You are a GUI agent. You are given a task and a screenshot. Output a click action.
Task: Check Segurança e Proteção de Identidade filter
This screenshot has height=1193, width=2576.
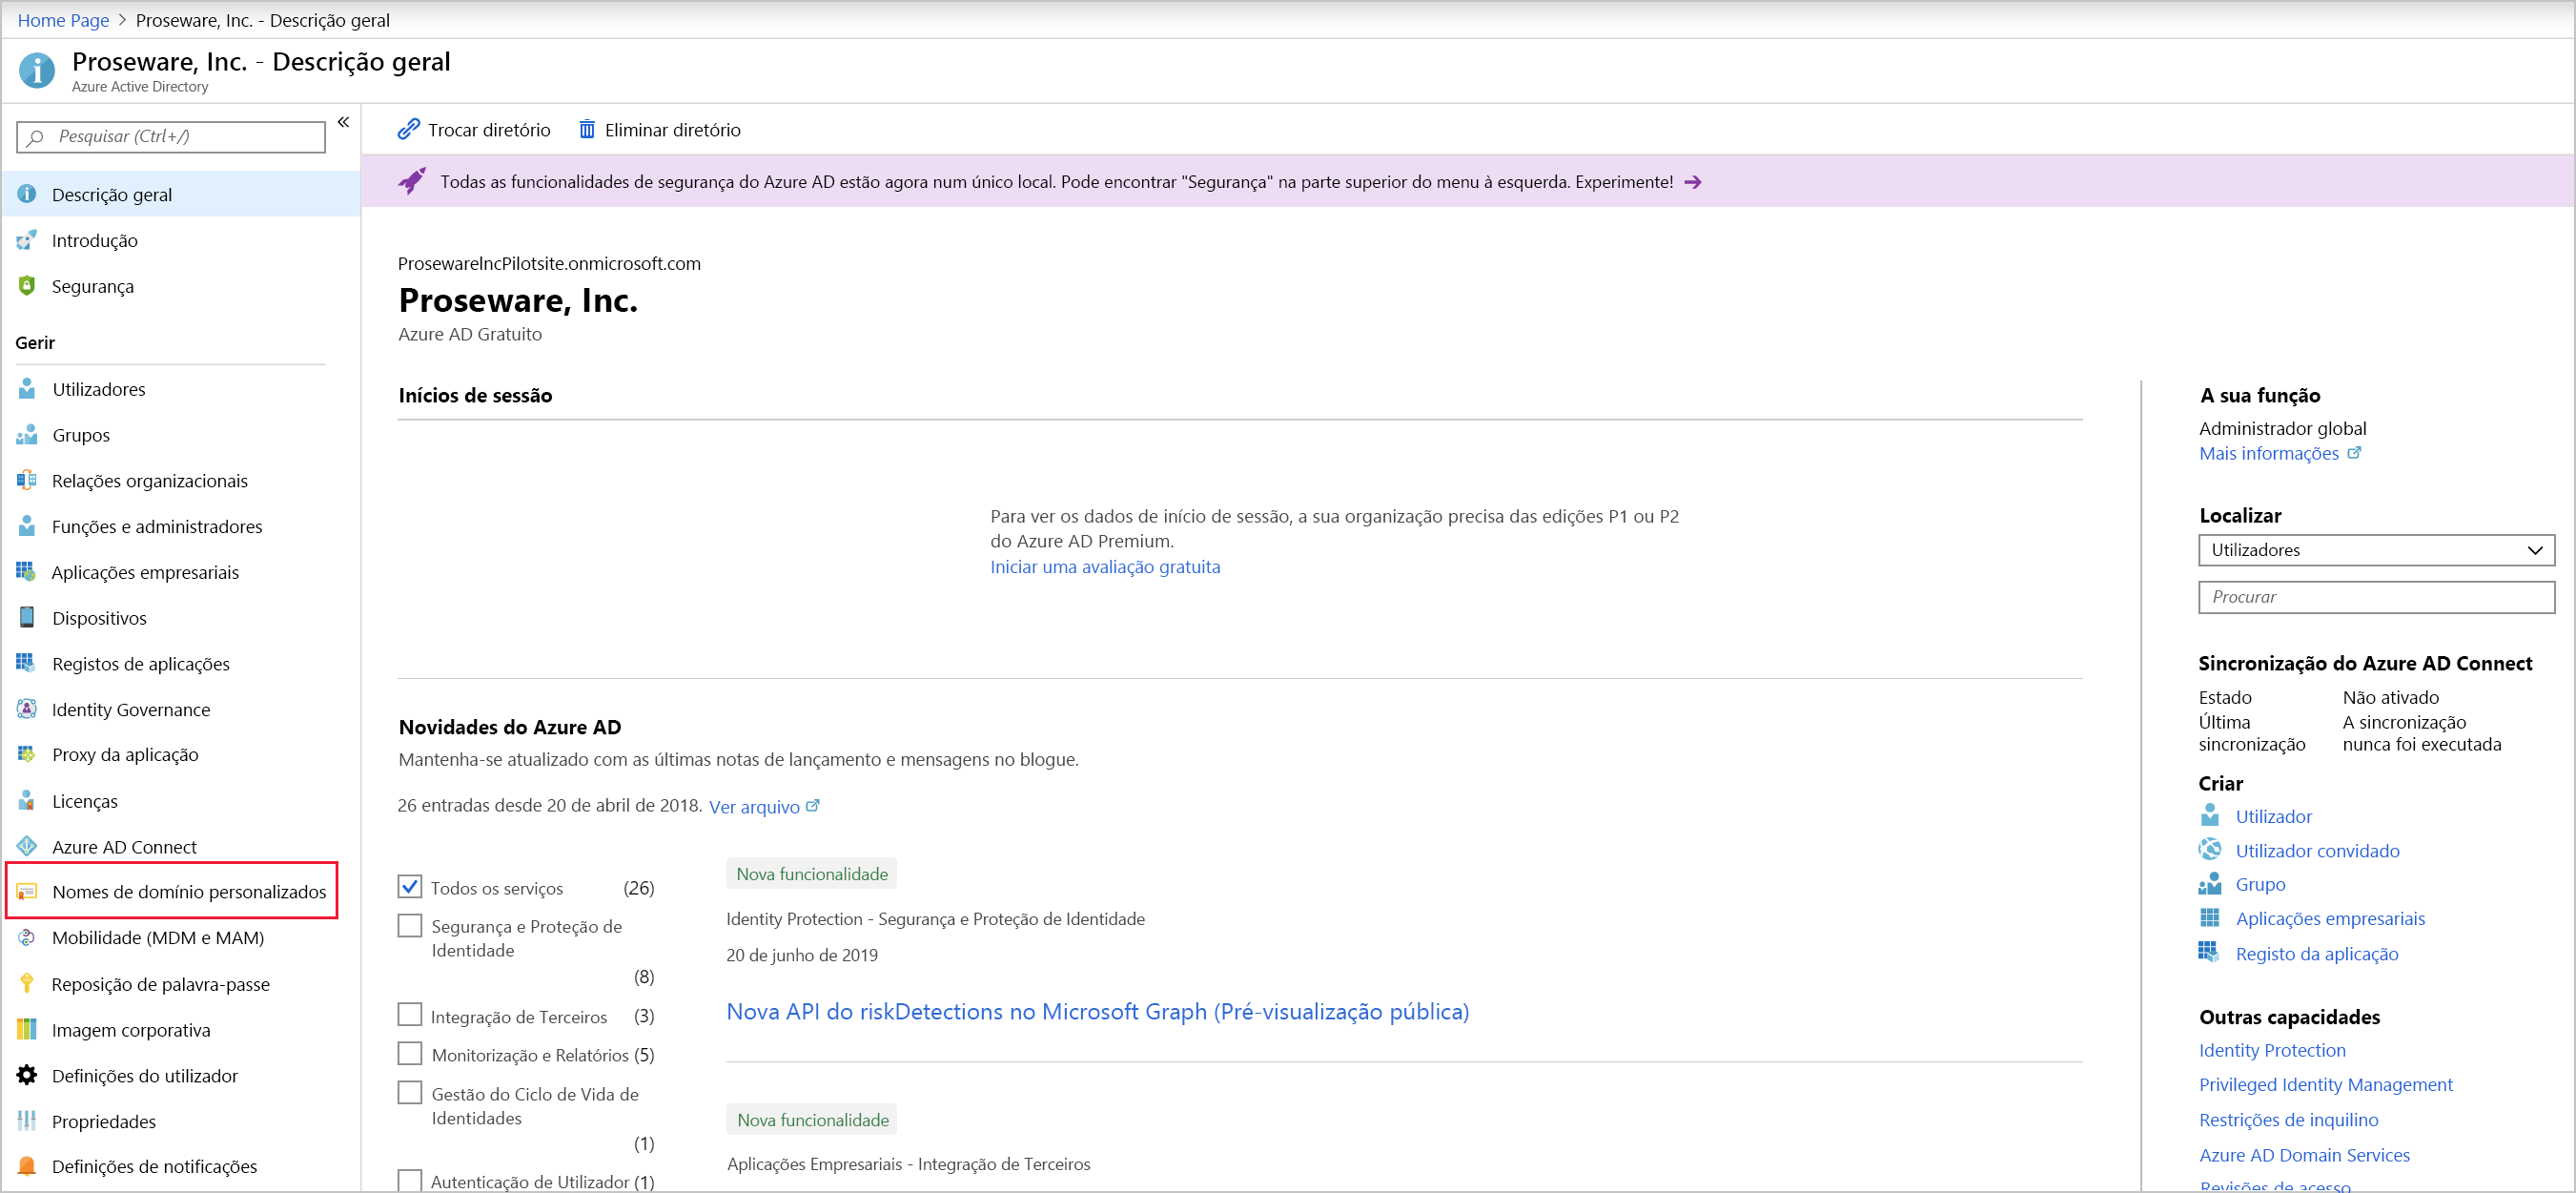click(410, 926)
